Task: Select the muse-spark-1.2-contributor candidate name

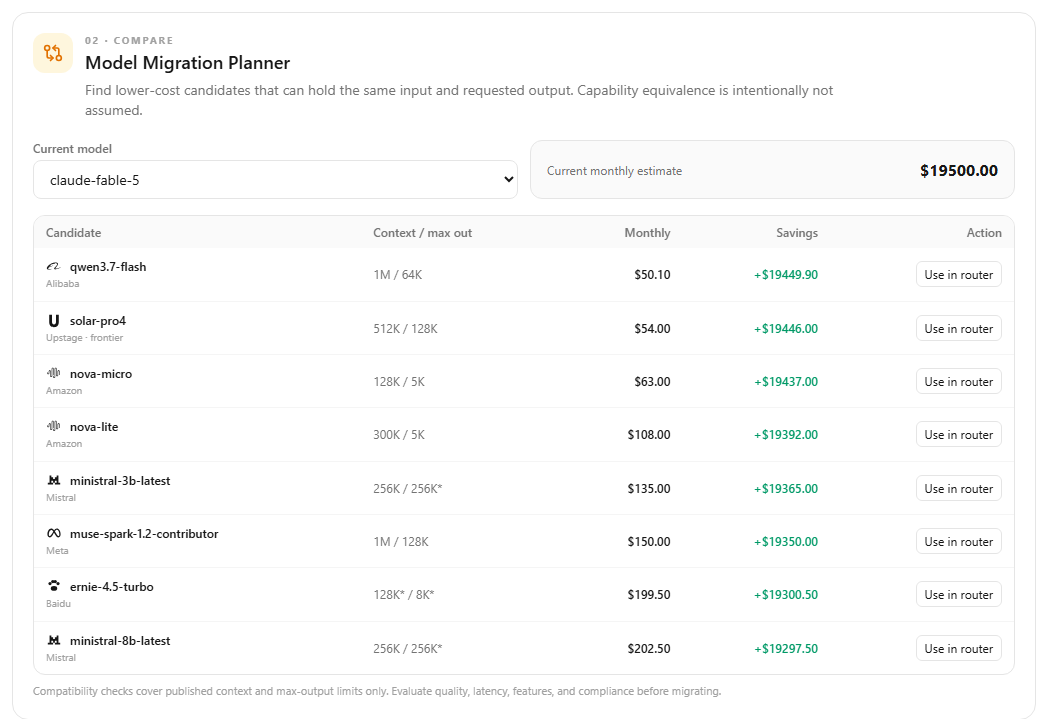Action: pos(144,533)
